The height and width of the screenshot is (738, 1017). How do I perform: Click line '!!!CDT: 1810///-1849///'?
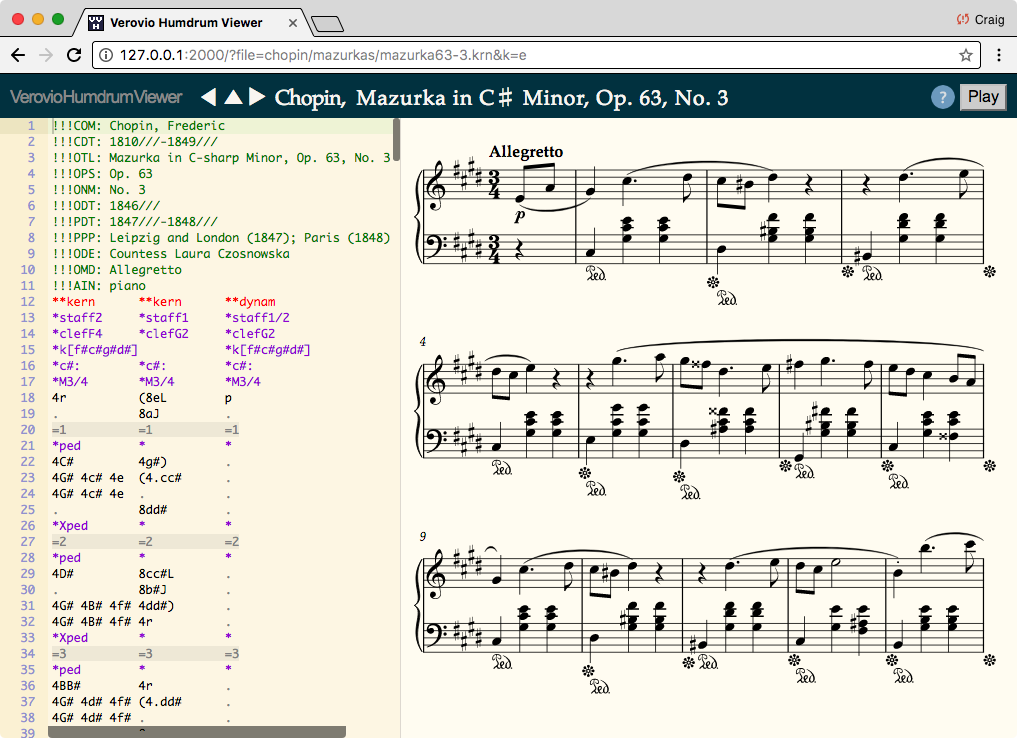coord(135,141)
